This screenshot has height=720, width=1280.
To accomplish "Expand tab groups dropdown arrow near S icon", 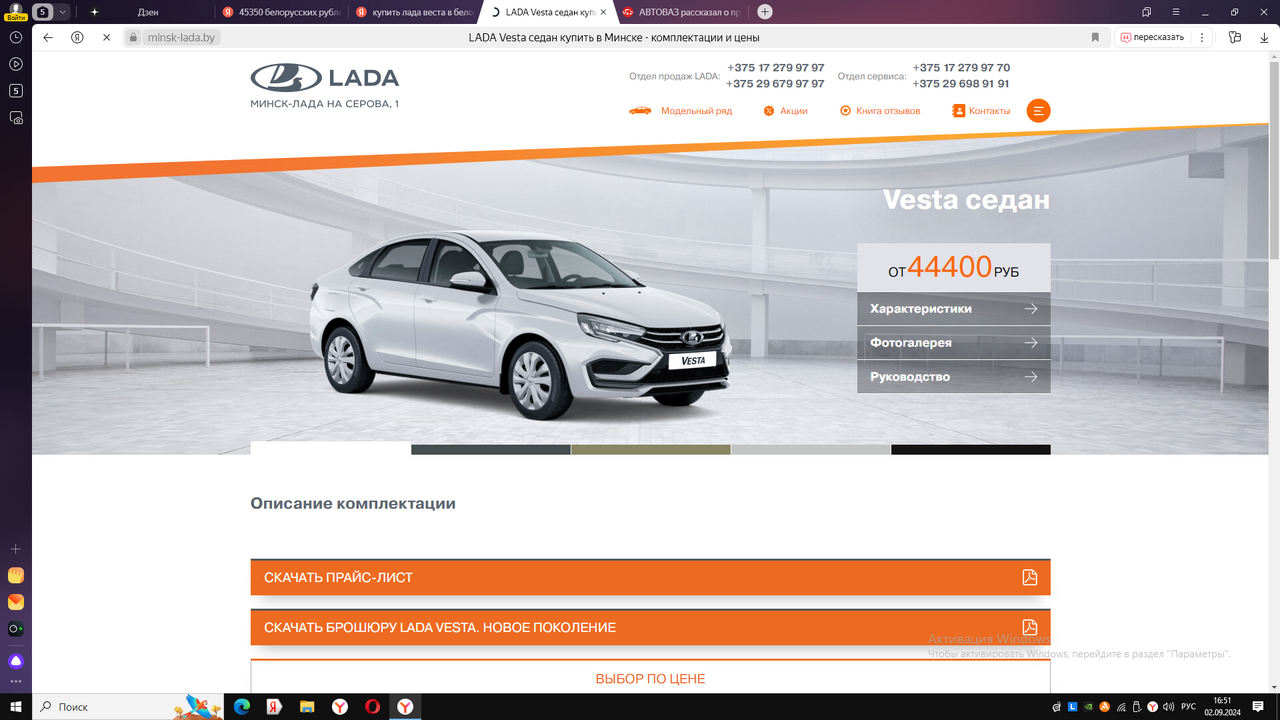I will pos(63,12).
